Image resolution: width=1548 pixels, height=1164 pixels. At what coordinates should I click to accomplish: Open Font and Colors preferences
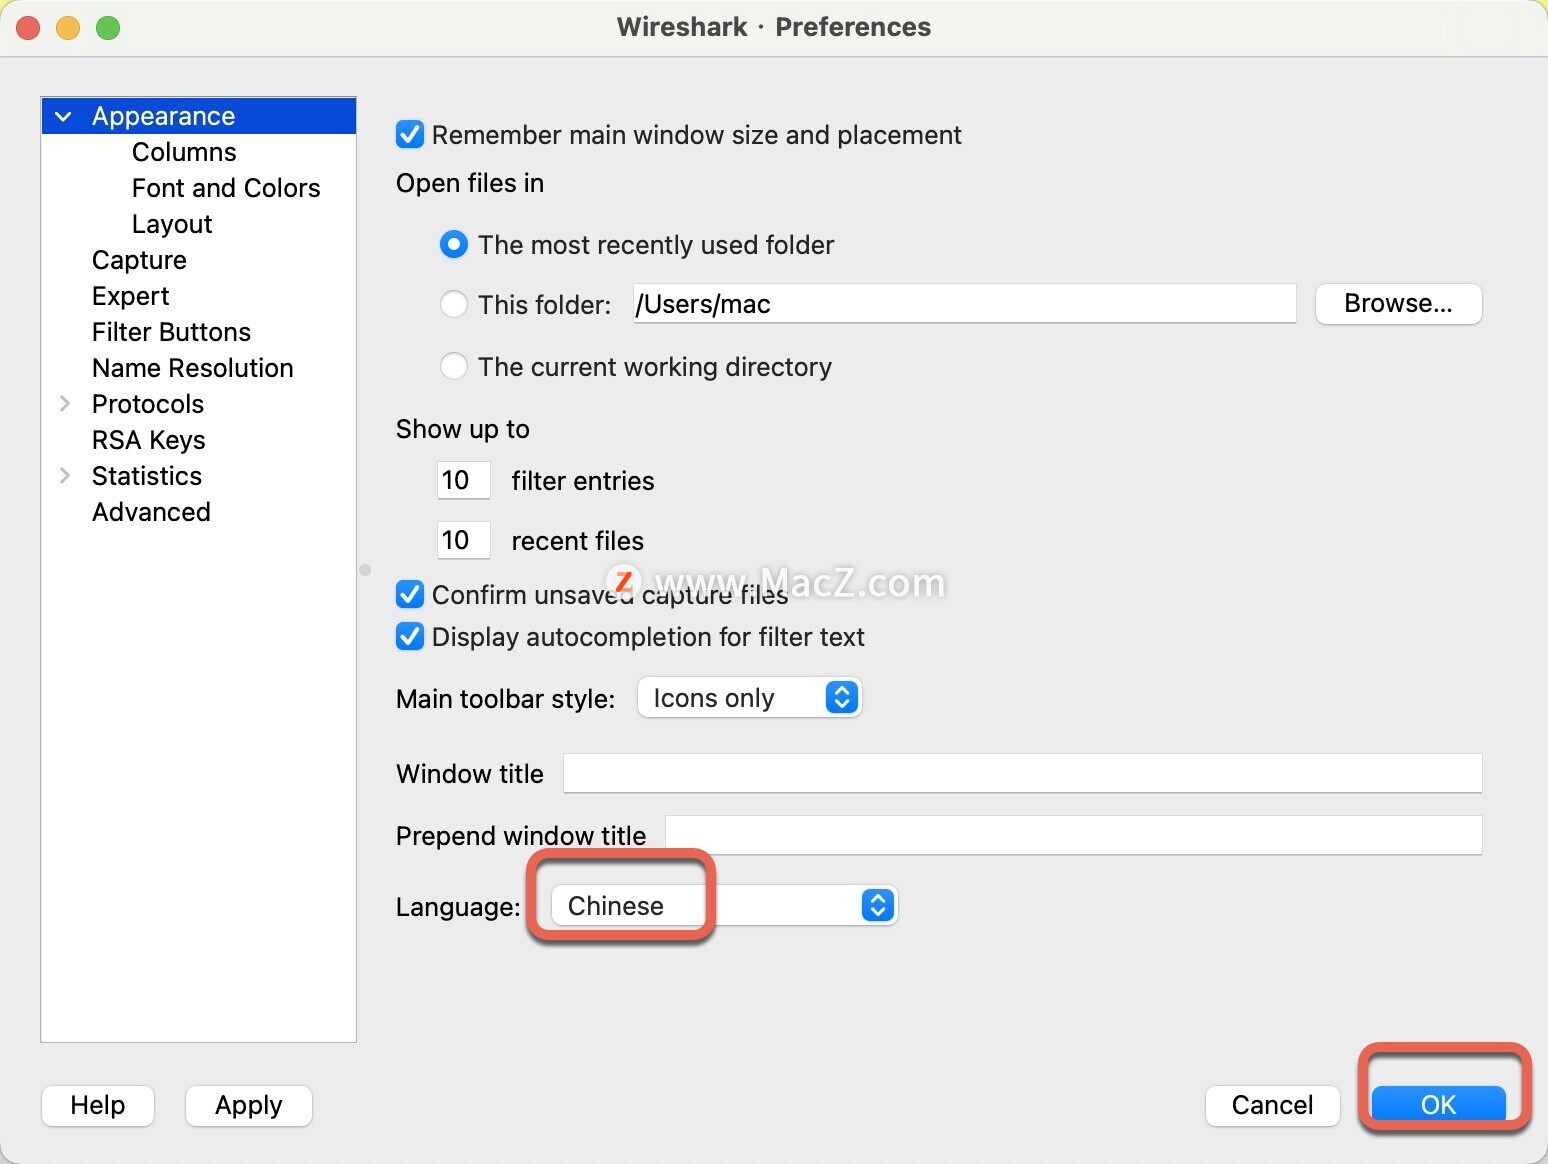click(x=226, y=188)
